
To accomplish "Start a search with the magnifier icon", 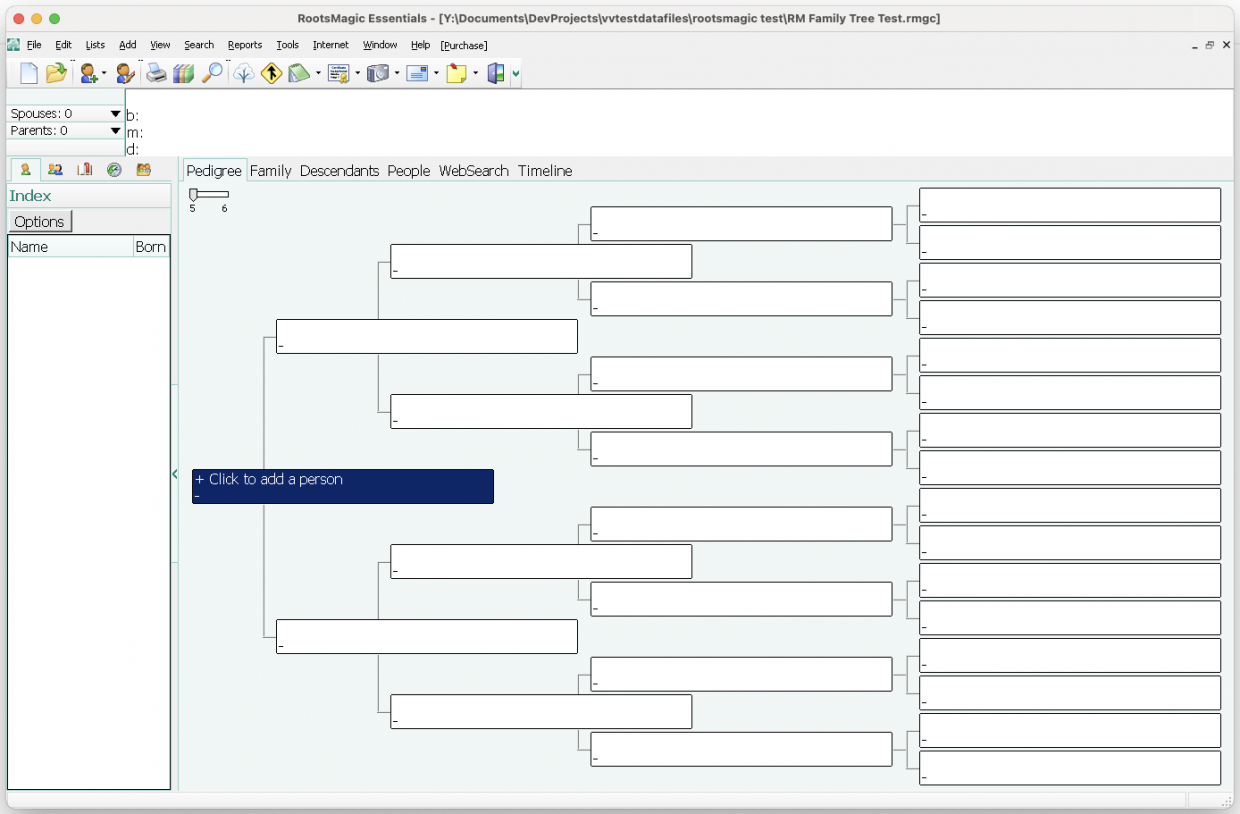I will [212, 73].
